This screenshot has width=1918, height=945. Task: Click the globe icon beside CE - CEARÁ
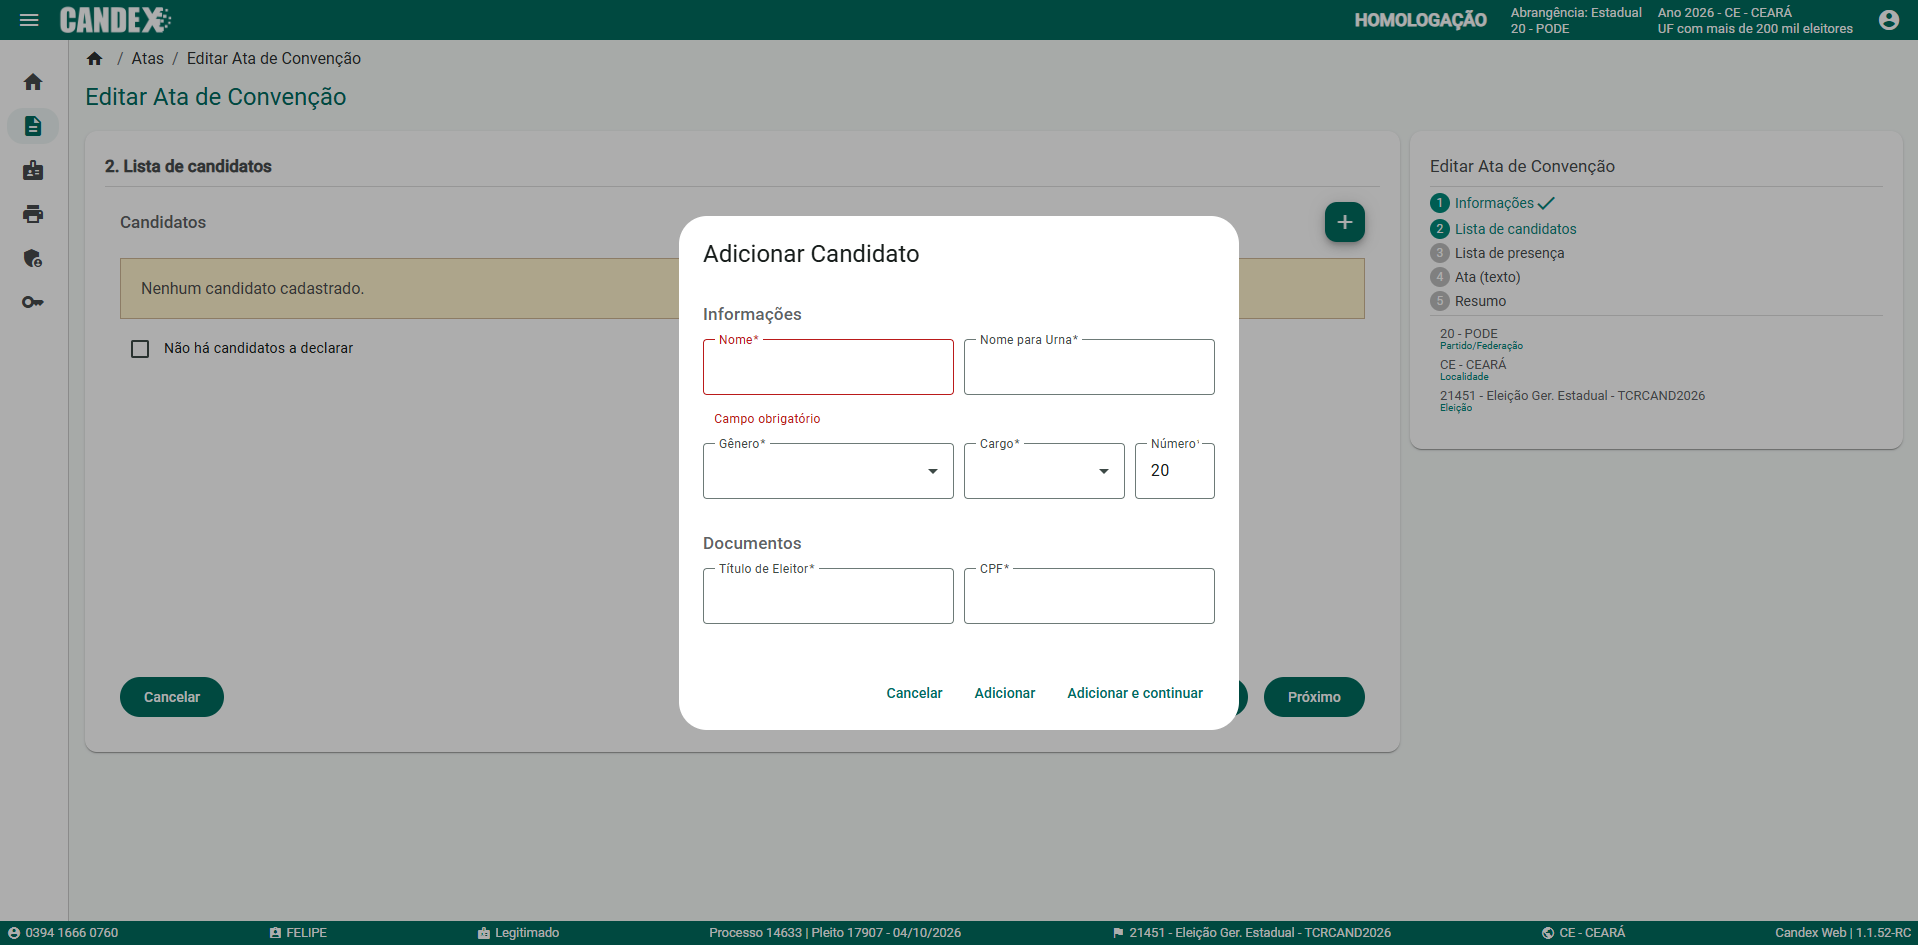[x=1548, y=933]
